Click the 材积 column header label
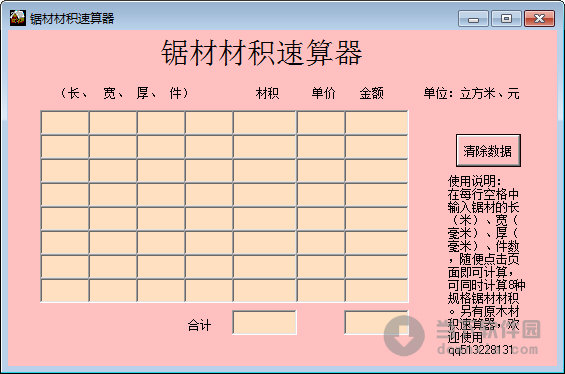 click(x=267, y=93)
